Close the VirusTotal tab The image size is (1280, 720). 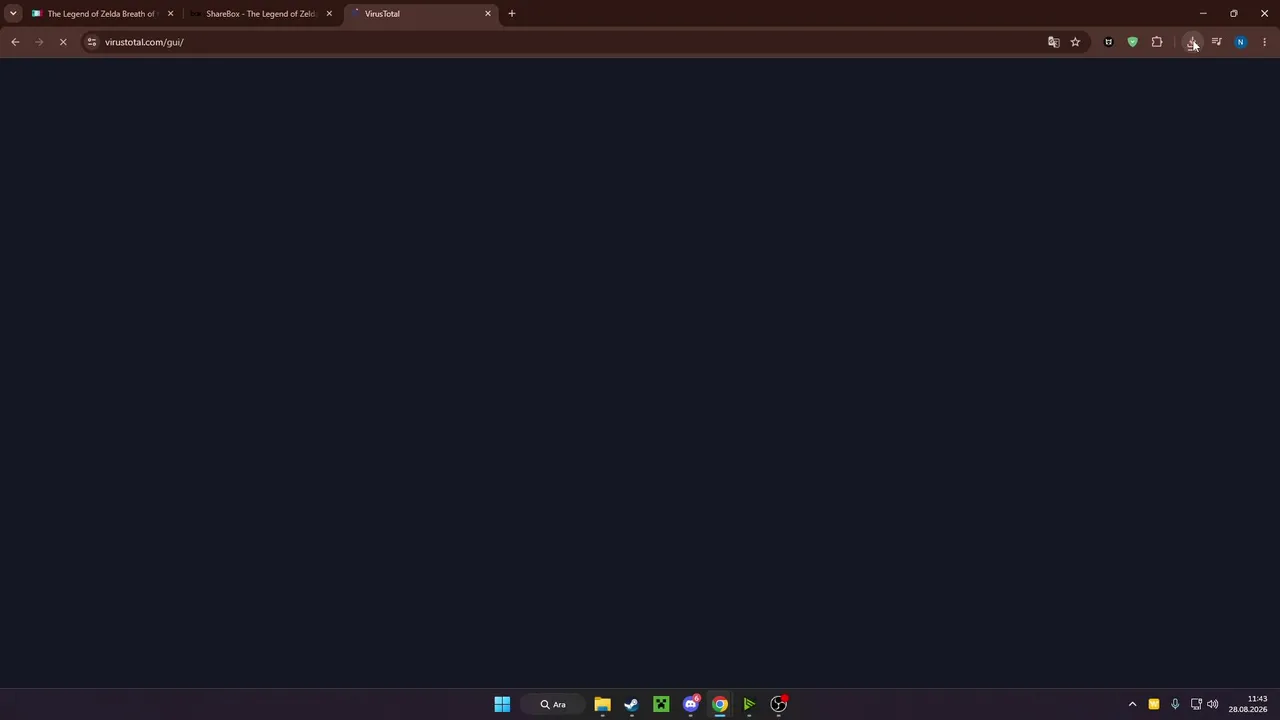pyautogui.click(x=488, y=14)
